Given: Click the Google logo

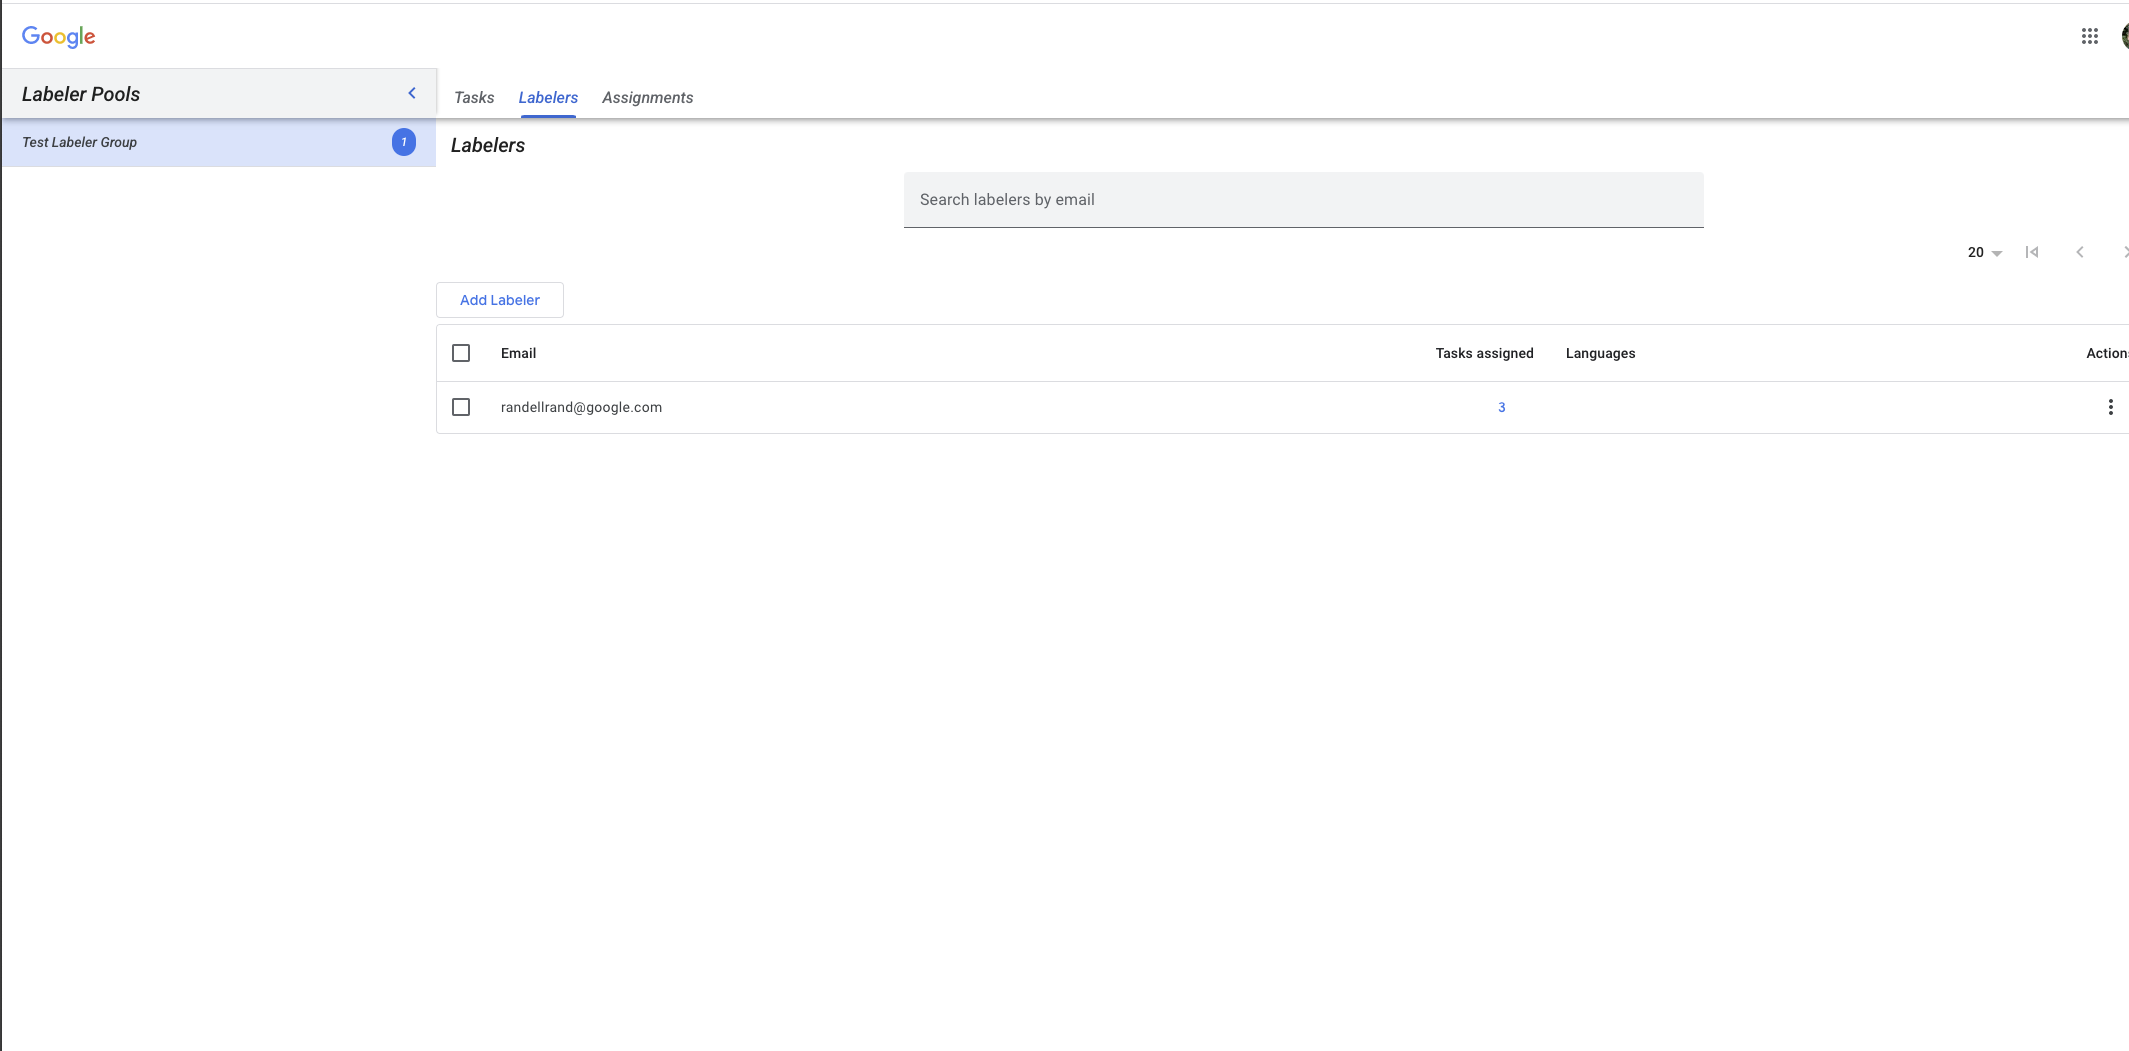Looking at the screenshot, I should (x=59, y=37).
